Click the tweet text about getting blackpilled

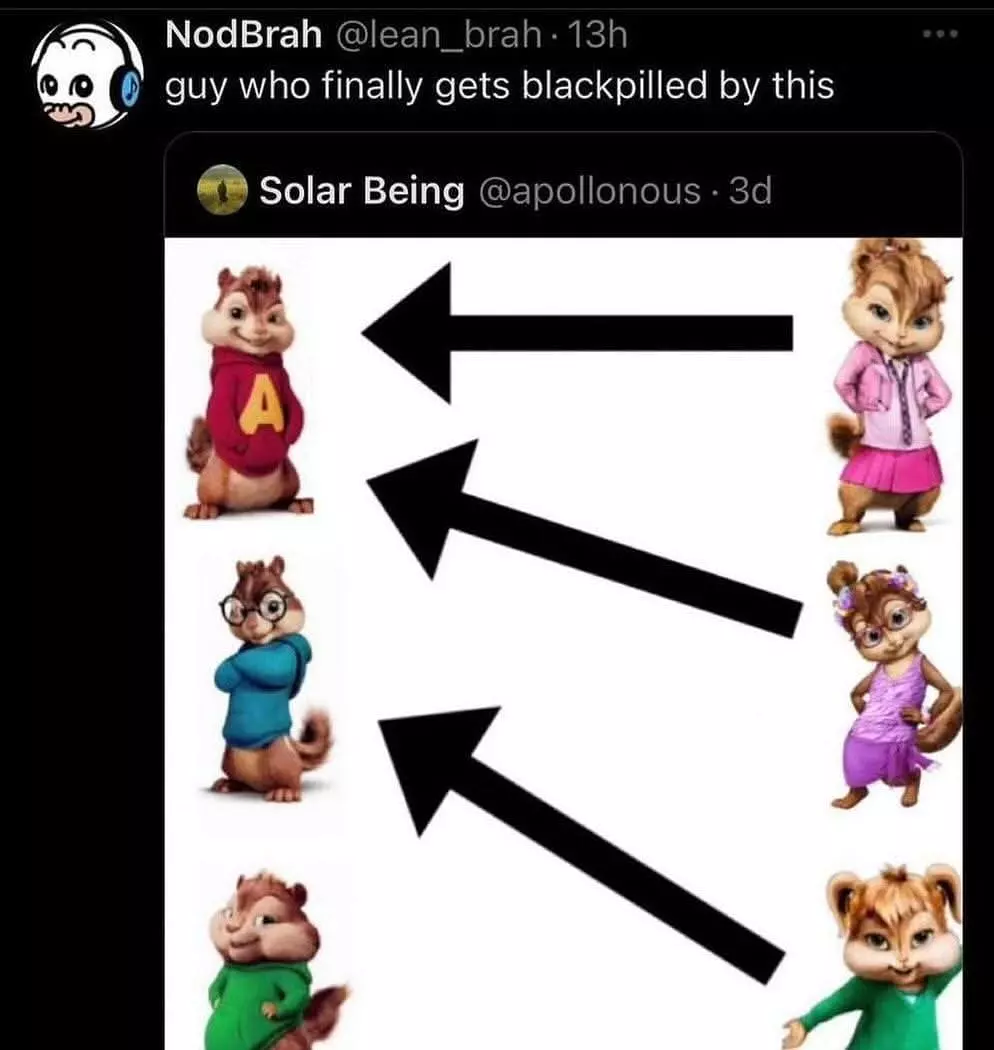(x=500, y=87)
